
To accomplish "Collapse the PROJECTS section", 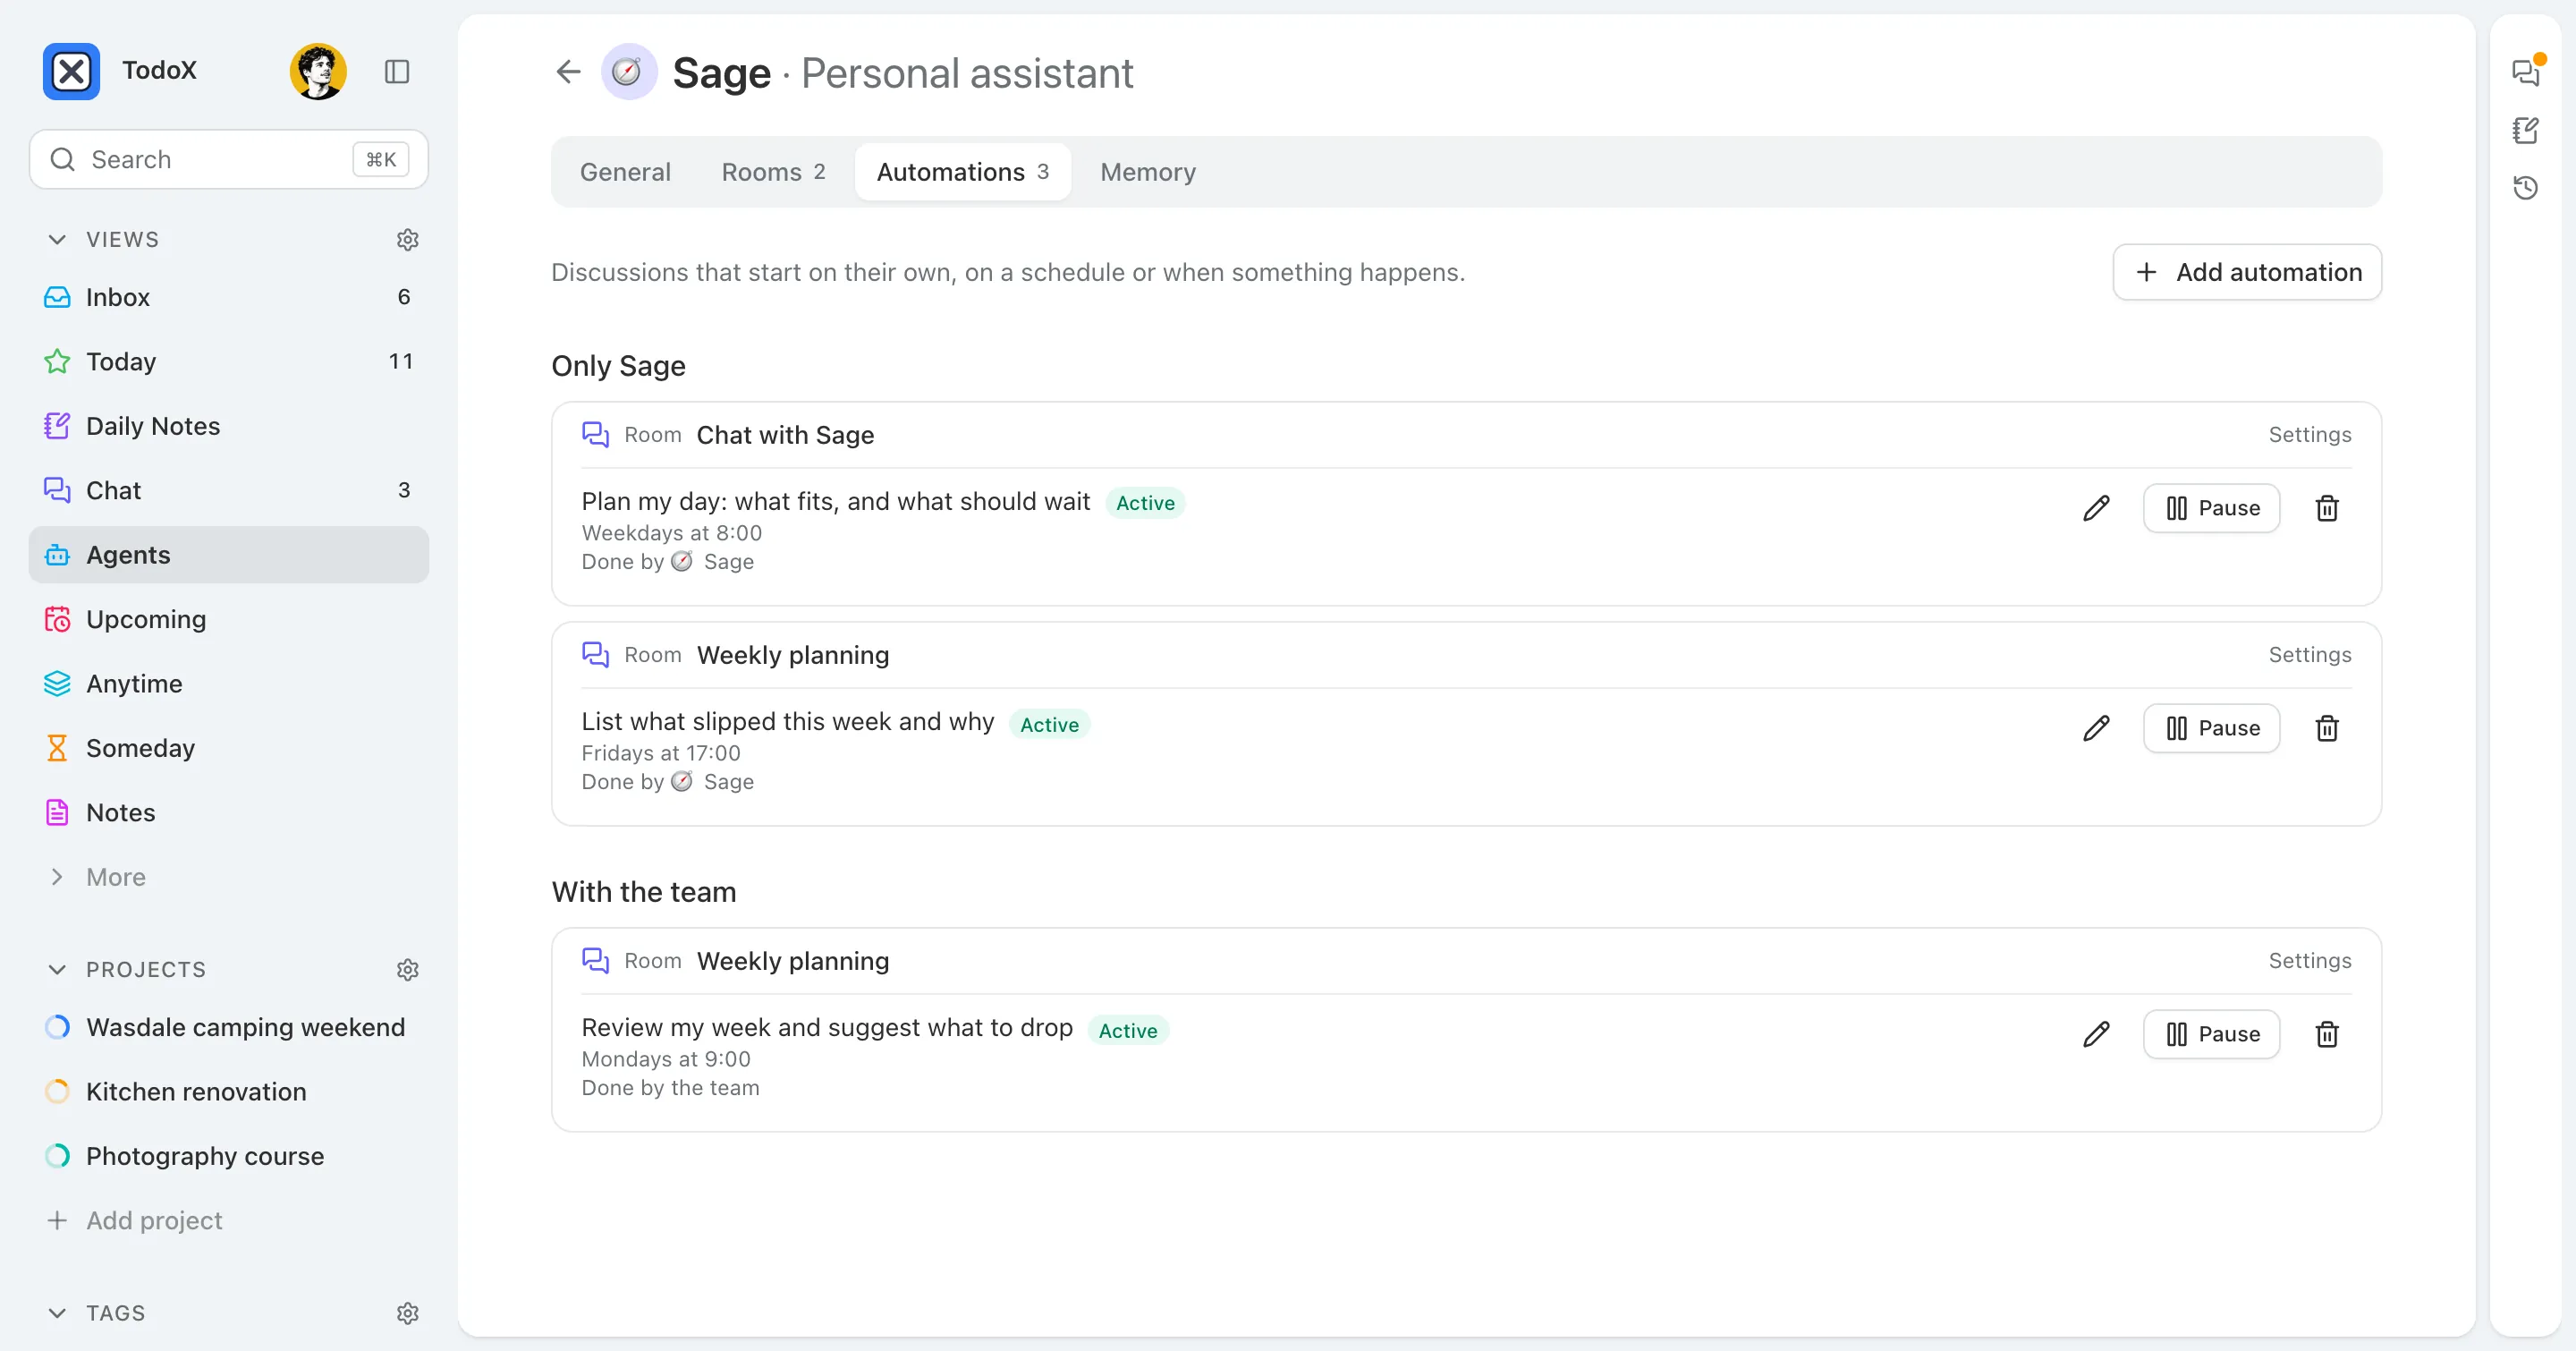I will 57,970.
